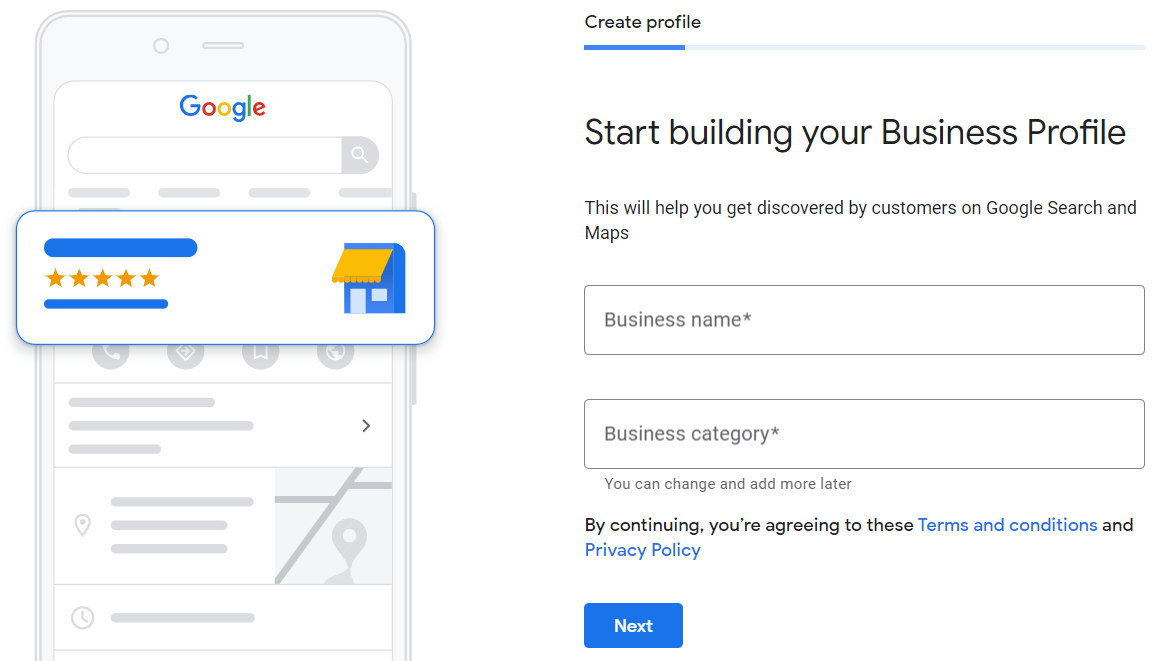Click the Google logo in phone mockup

tap(223, 107)
